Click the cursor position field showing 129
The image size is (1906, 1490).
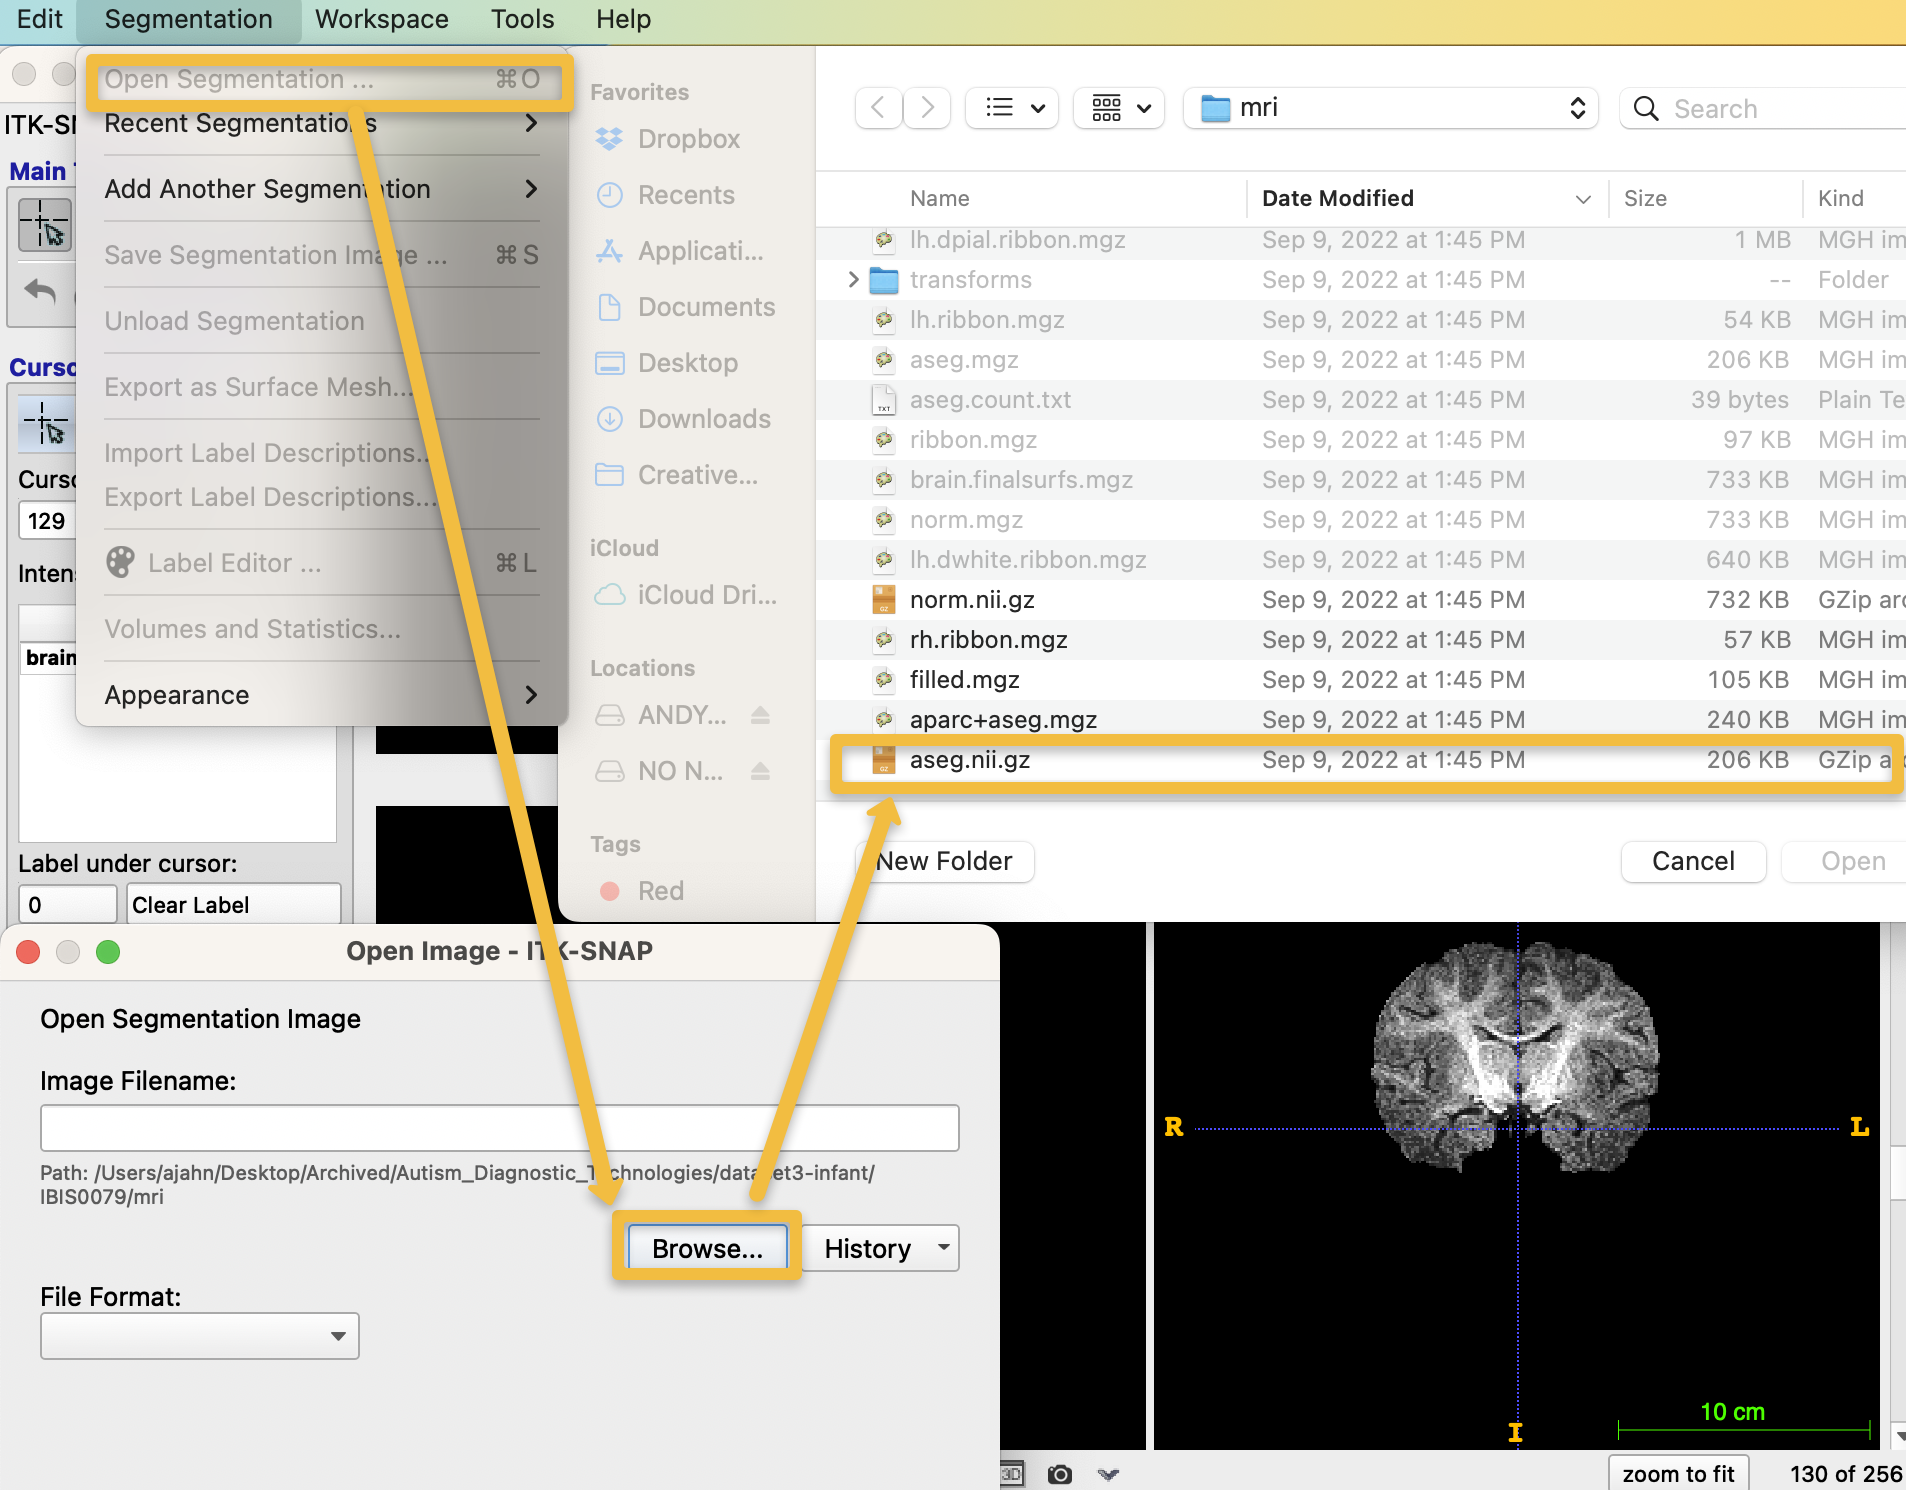click(47, 521)
